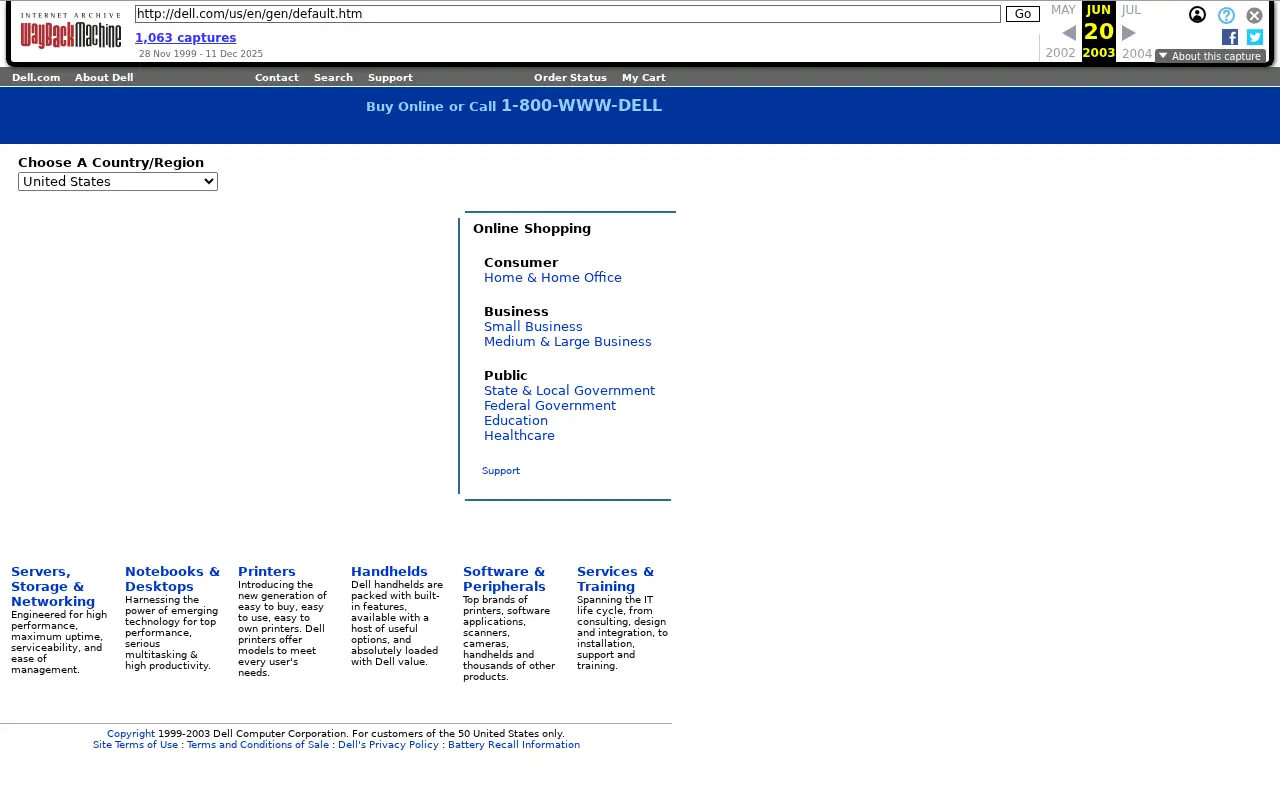Close the Wayback toolbar
1280x800 pixels.
pos(1254,16)
